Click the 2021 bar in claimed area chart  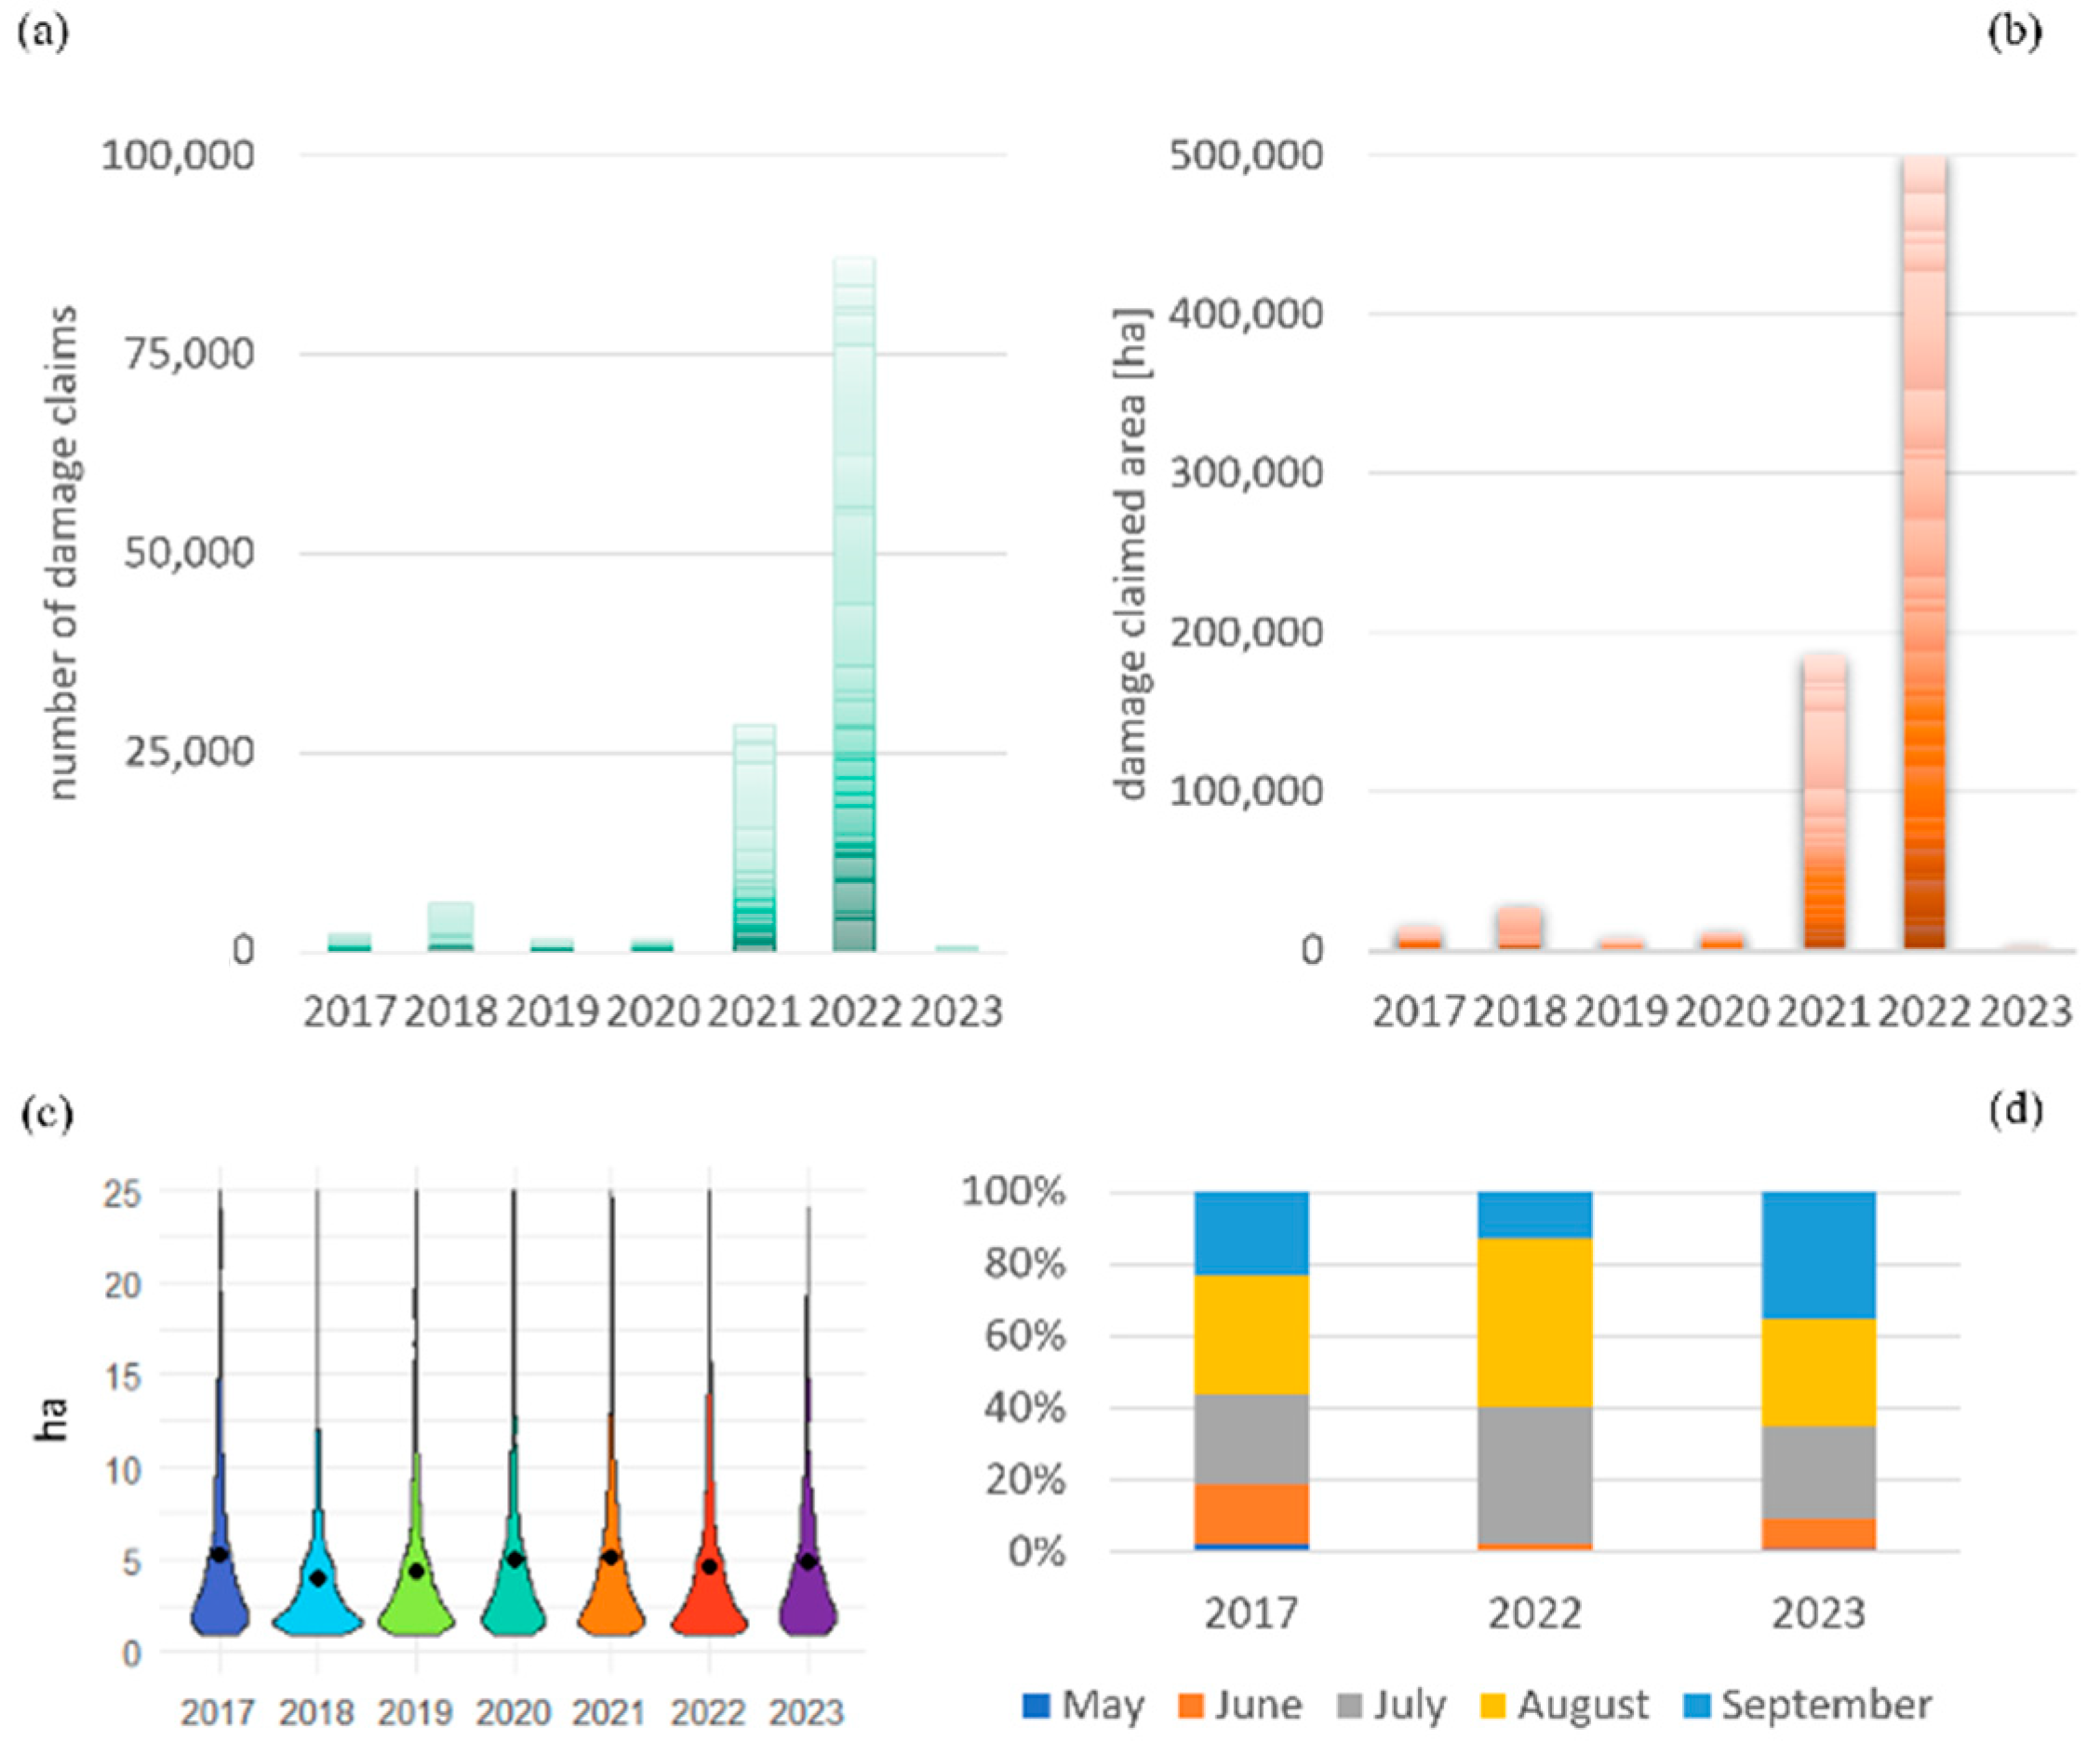[x=1824, y=801]
